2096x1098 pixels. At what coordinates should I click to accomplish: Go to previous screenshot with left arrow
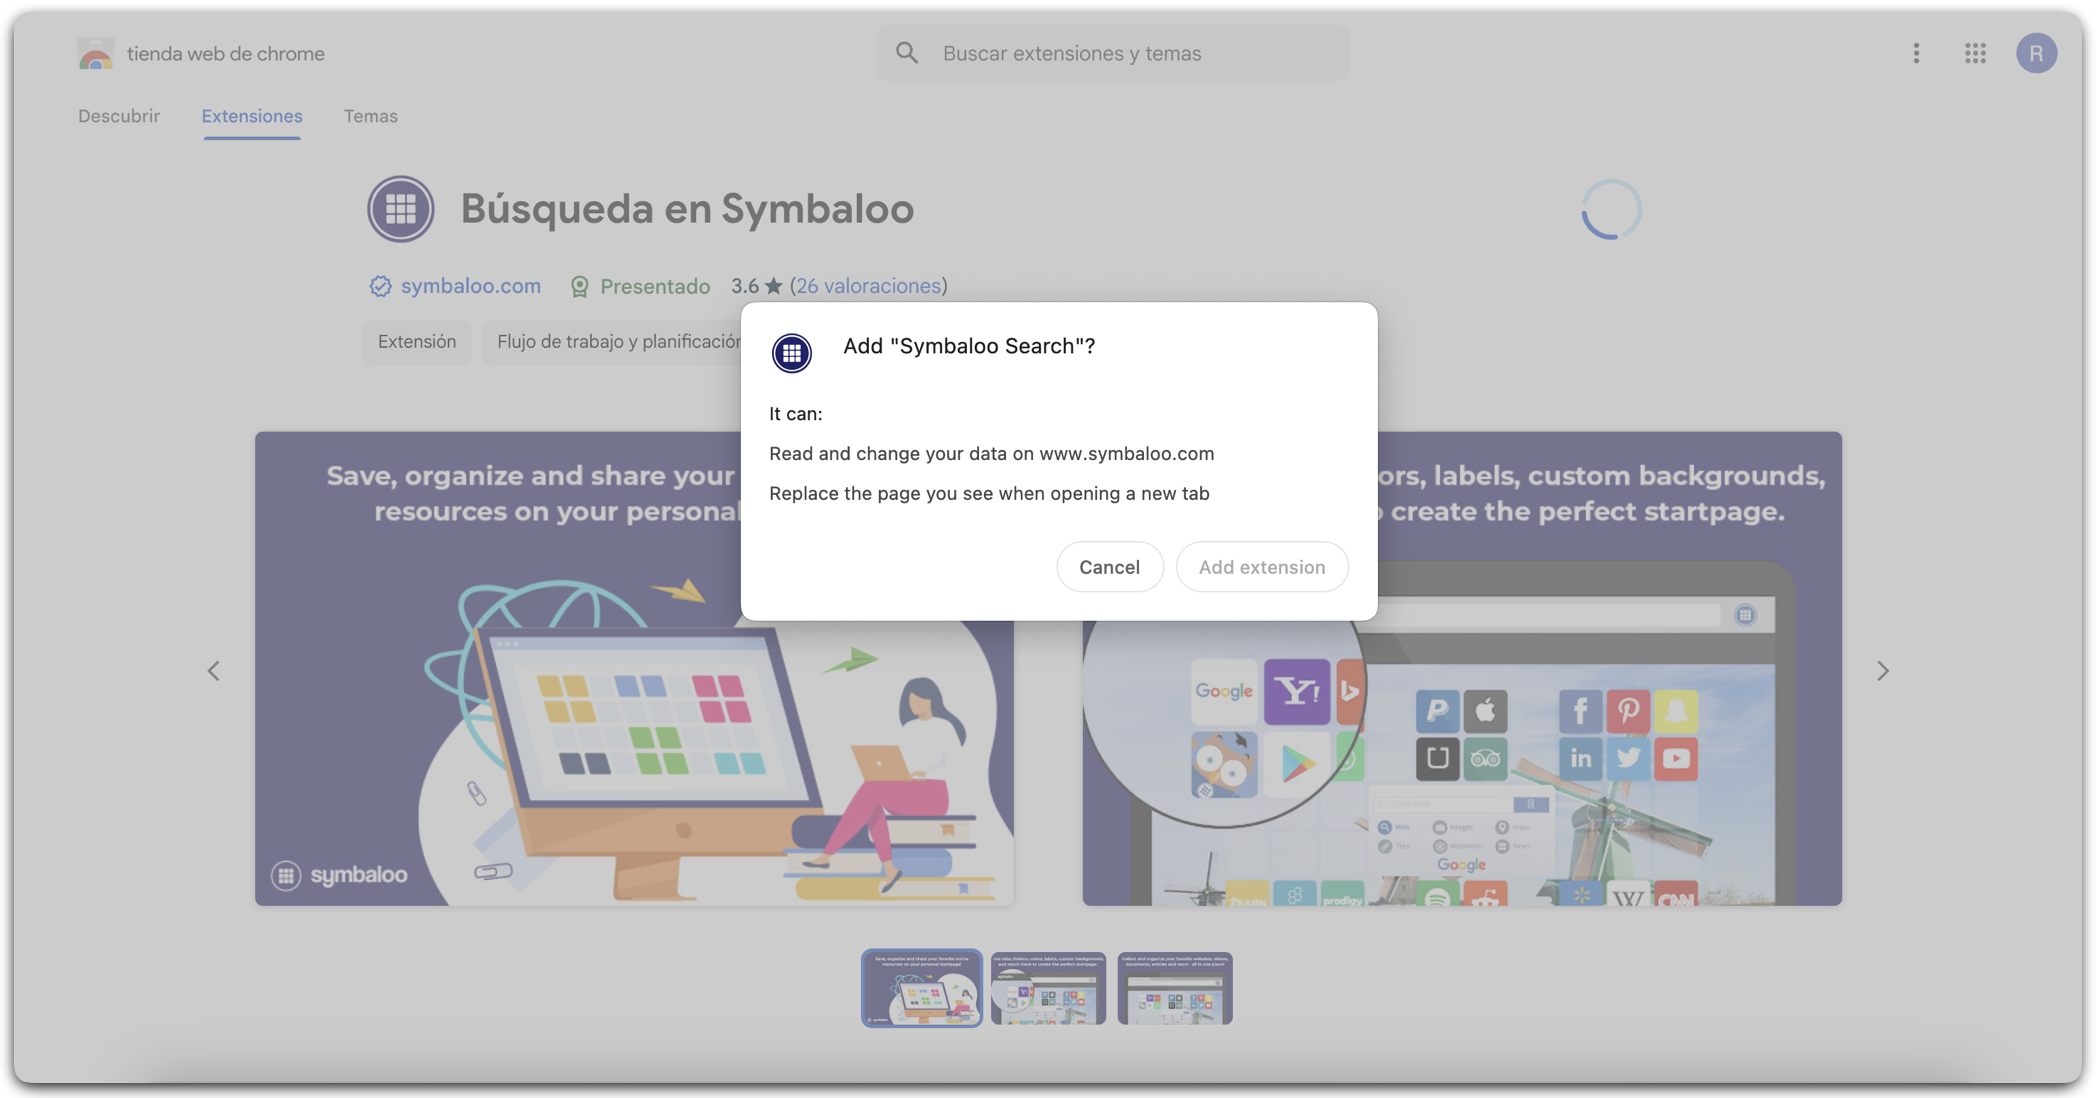[x=213, y=670]
